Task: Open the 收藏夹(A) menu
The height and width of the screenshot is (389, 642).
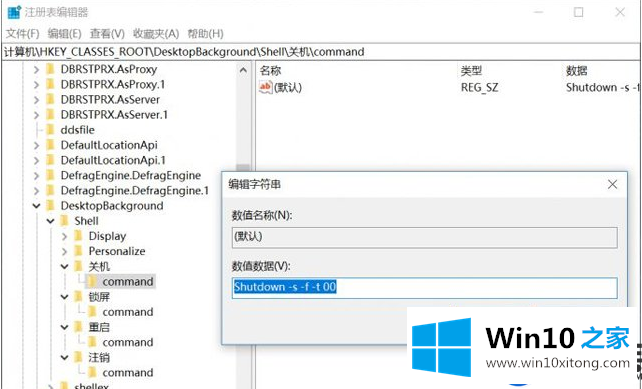Action: [156, 34]
